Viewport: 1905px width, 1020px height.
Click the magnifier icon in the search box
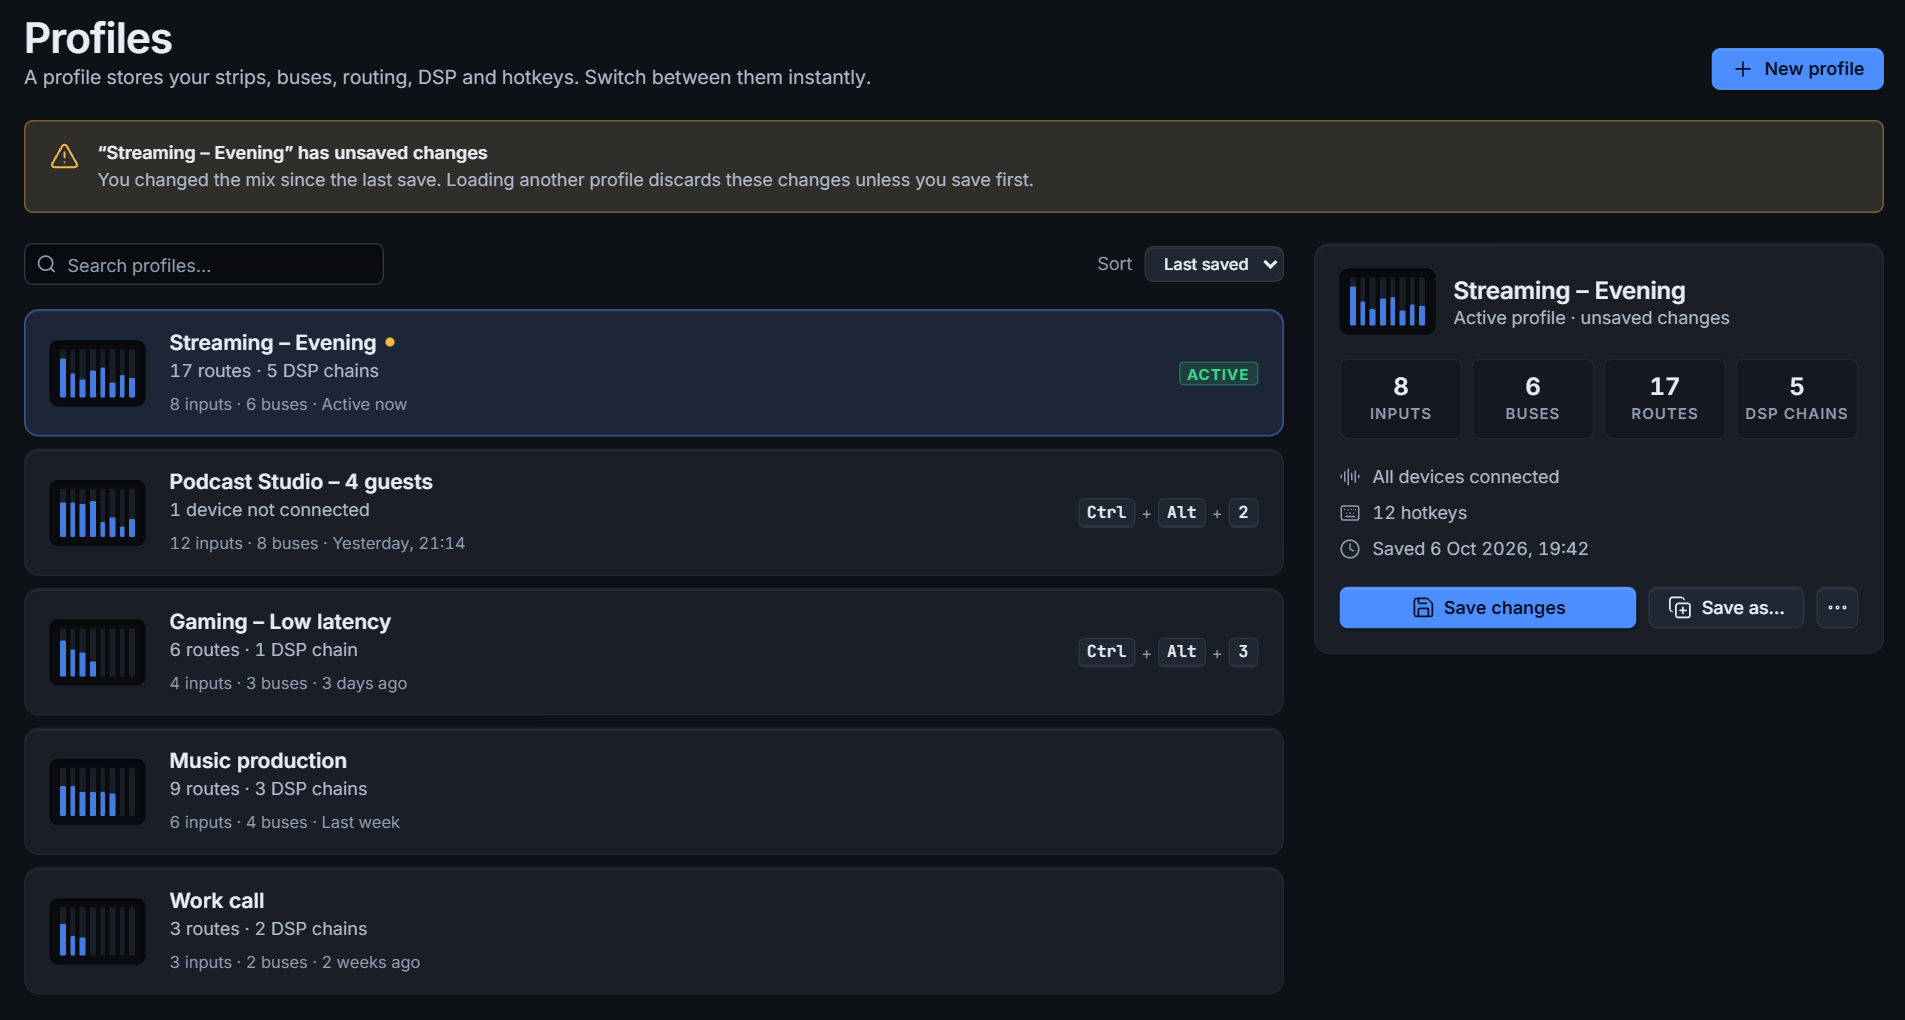pyautogui.click(x=46, y=264)
